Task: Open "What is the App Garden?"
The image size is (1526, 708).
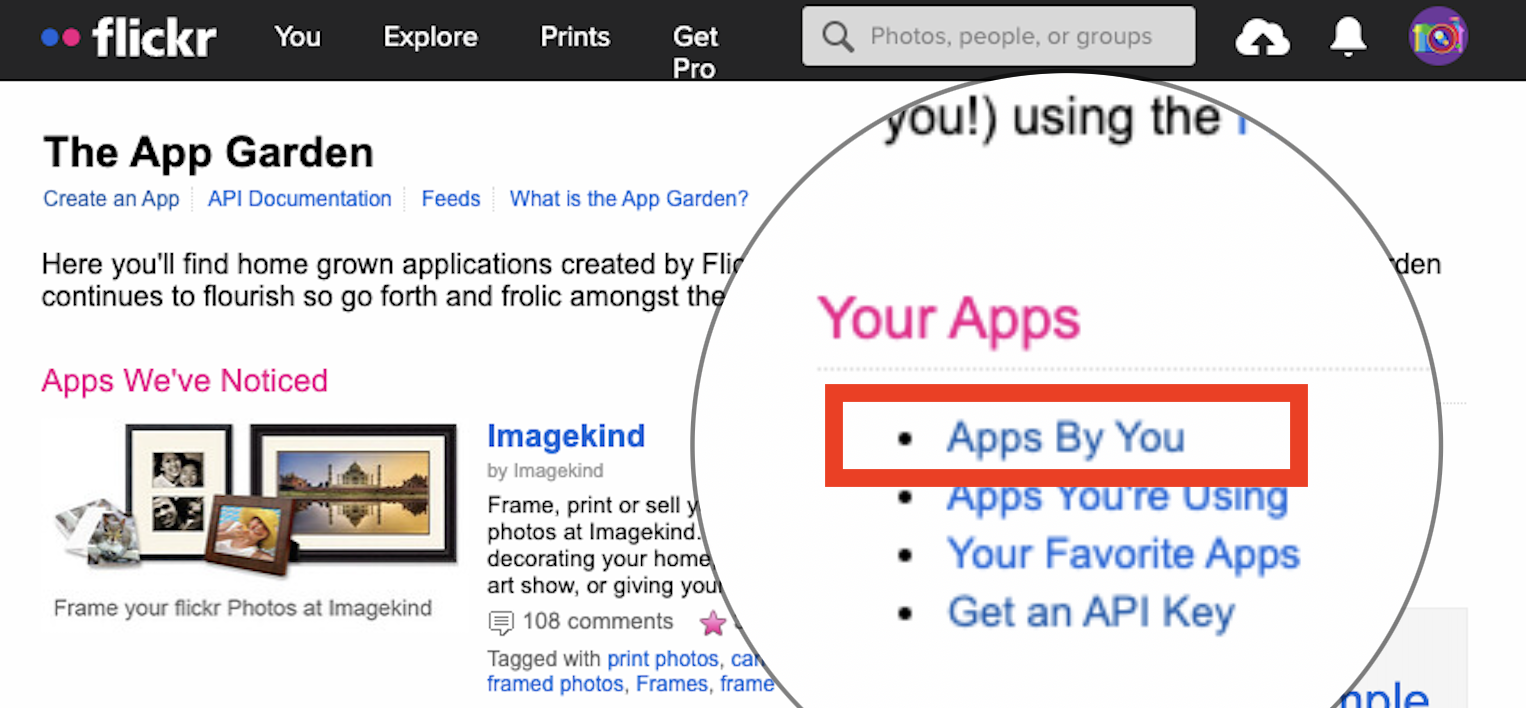Action: point(629,199)
